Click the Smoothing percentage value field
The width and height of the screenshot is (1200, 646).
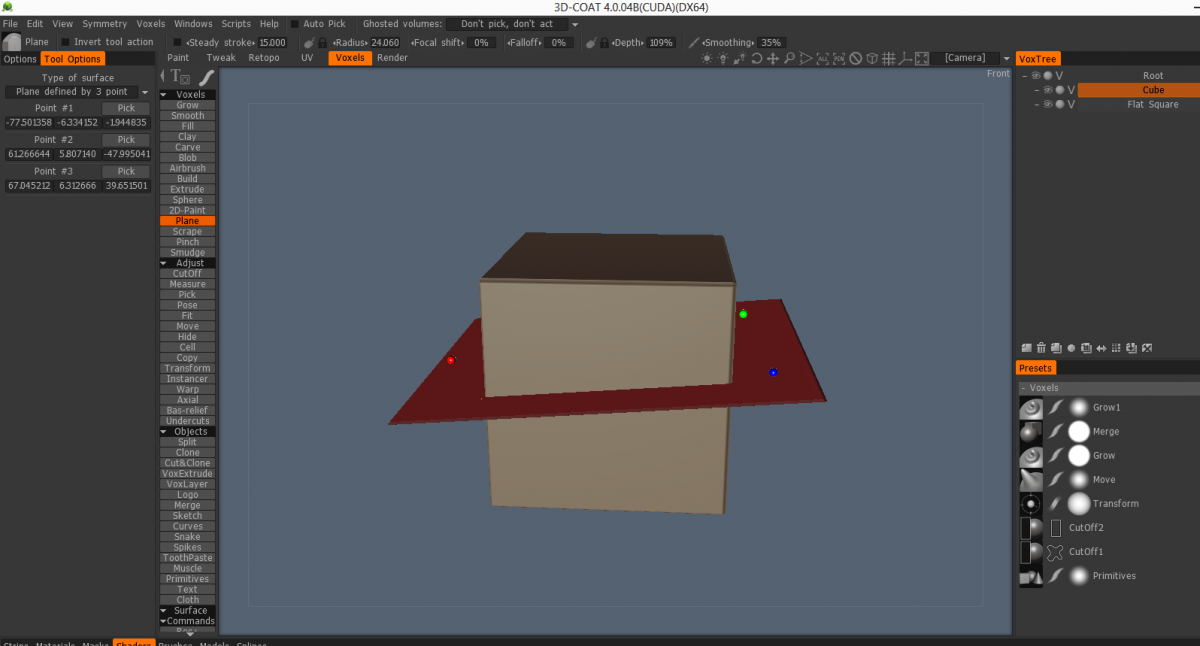point(771,43)
